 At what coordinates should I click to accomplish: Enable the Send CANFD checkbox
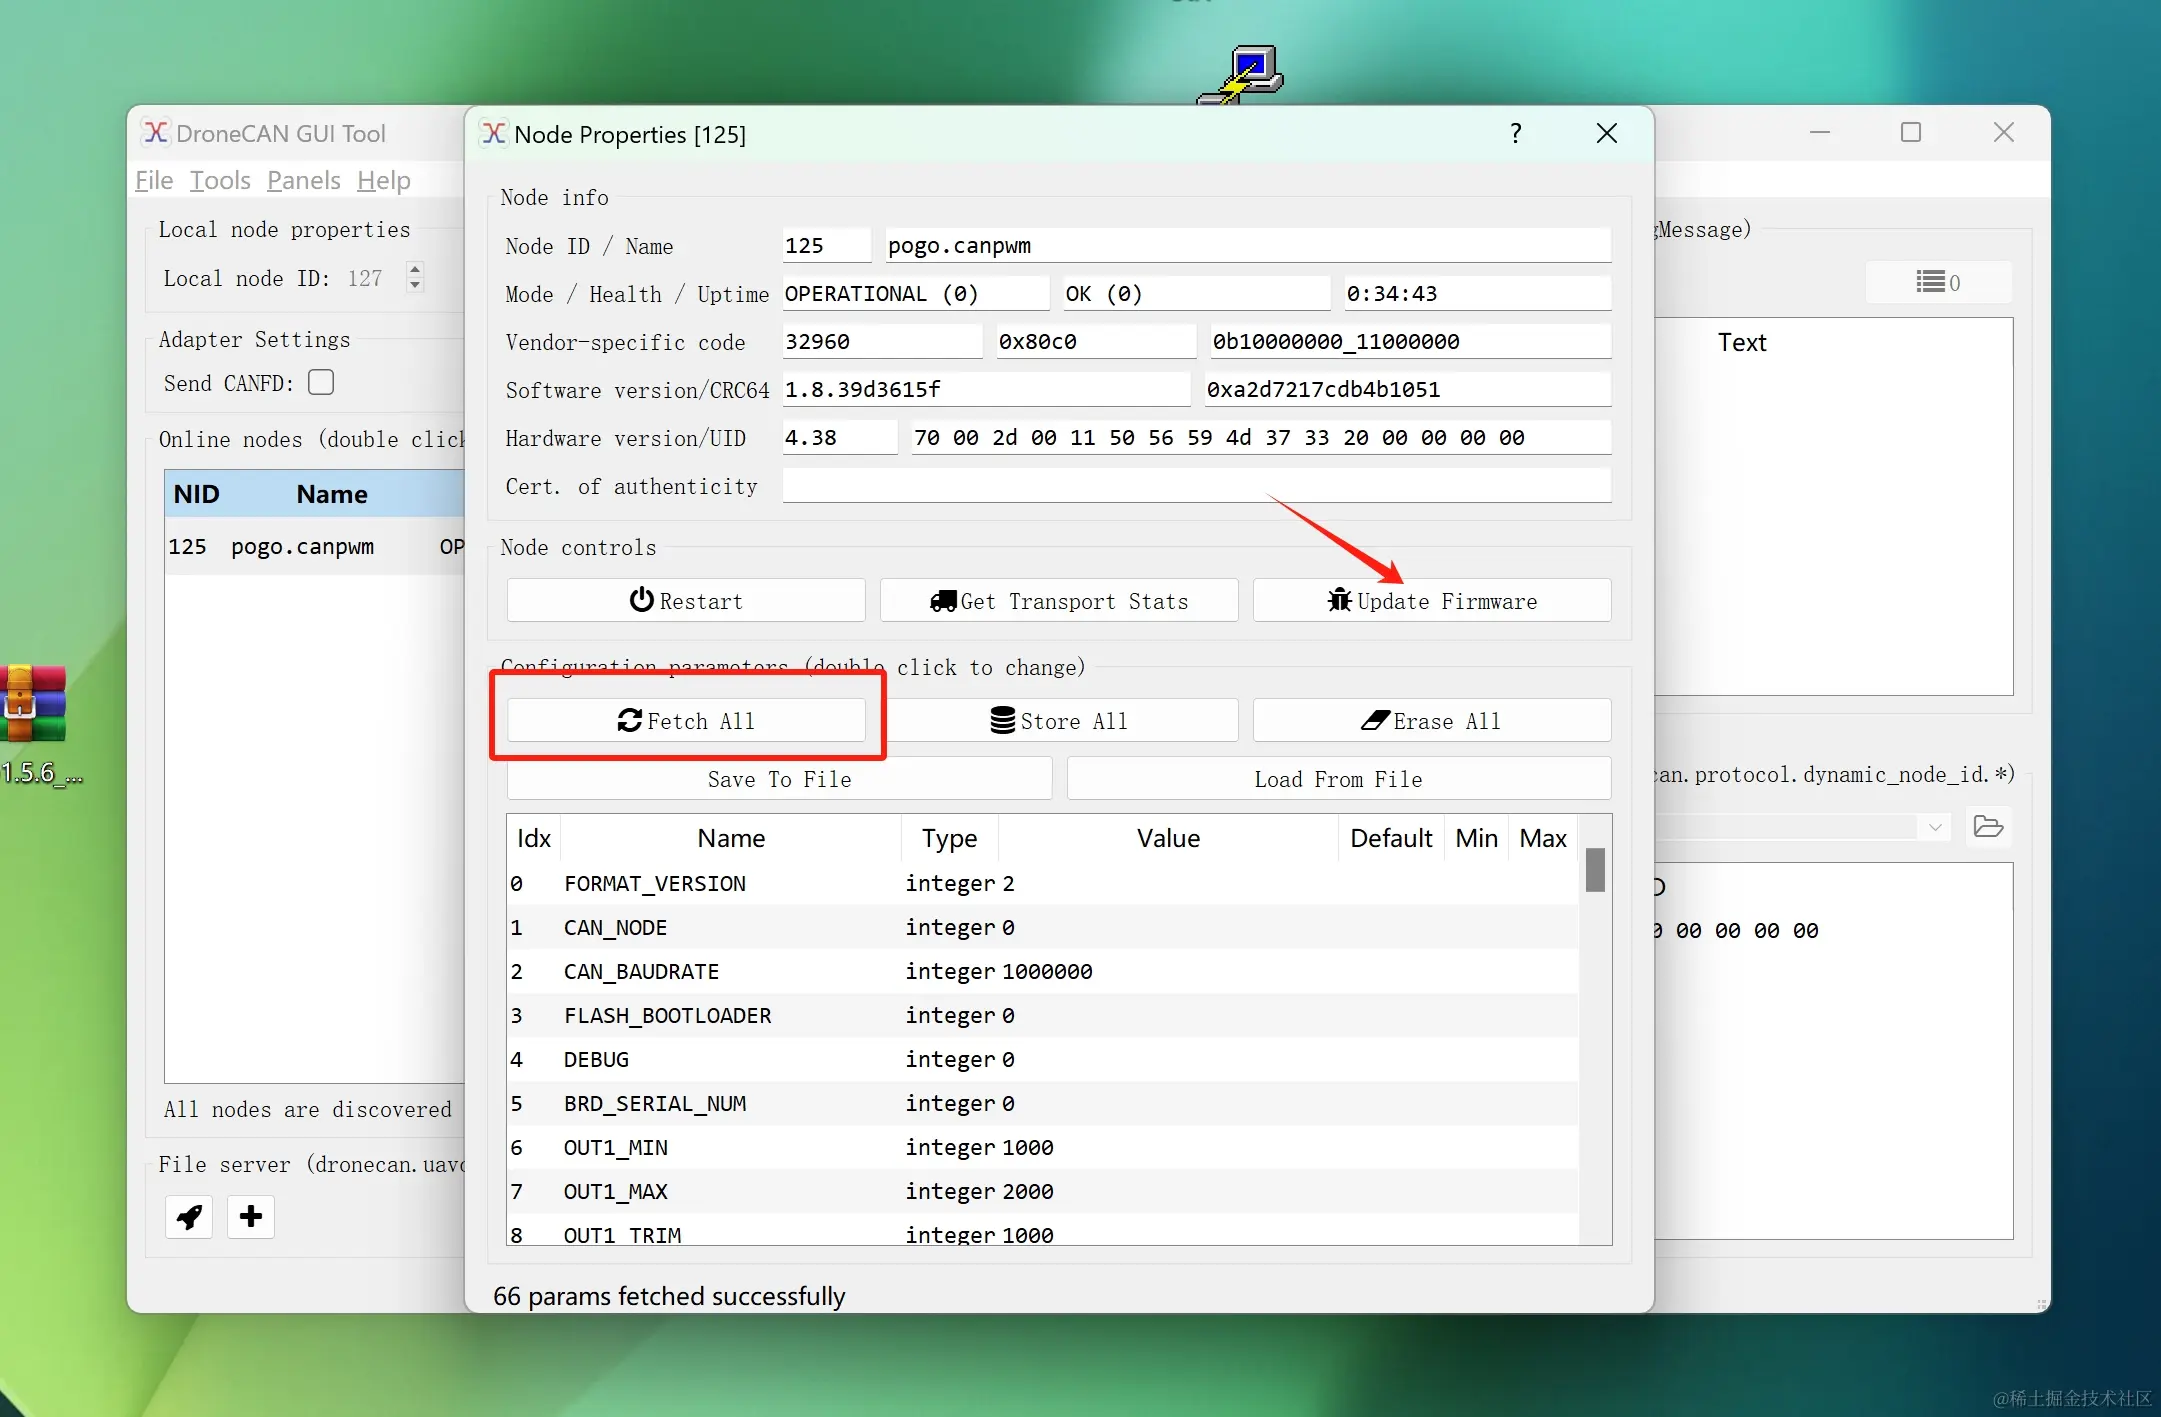click(320, 382)
